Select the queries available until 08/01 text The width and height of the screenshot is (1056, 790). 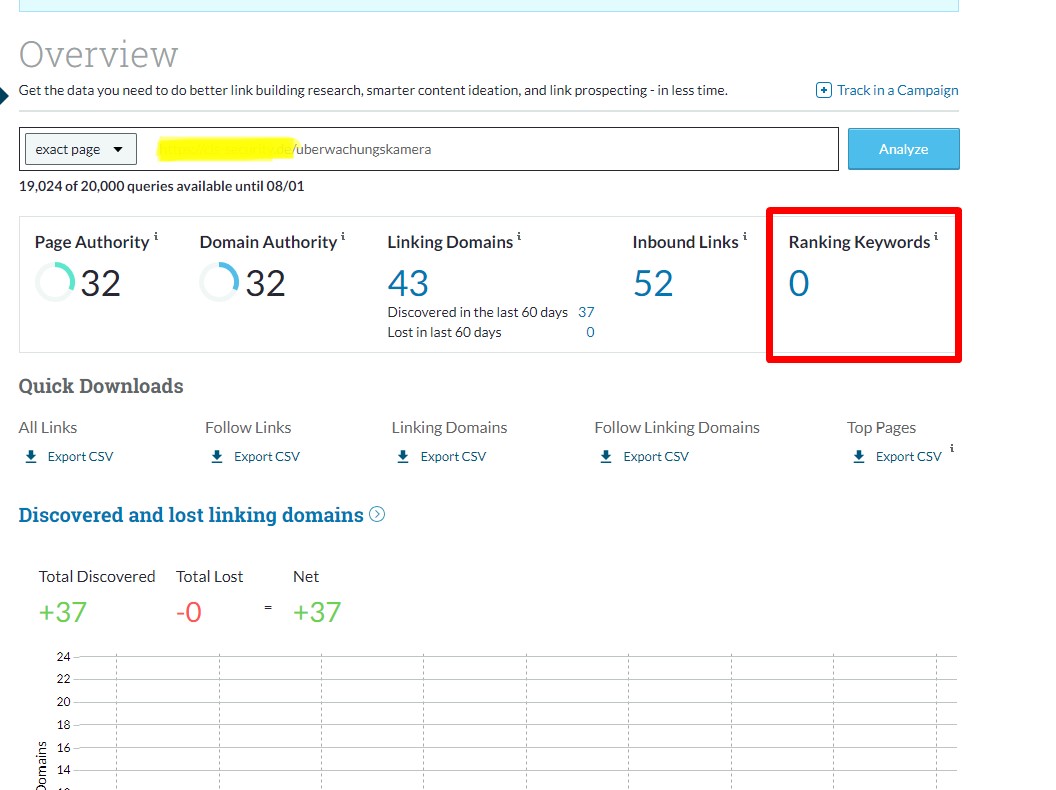[162, 186]
